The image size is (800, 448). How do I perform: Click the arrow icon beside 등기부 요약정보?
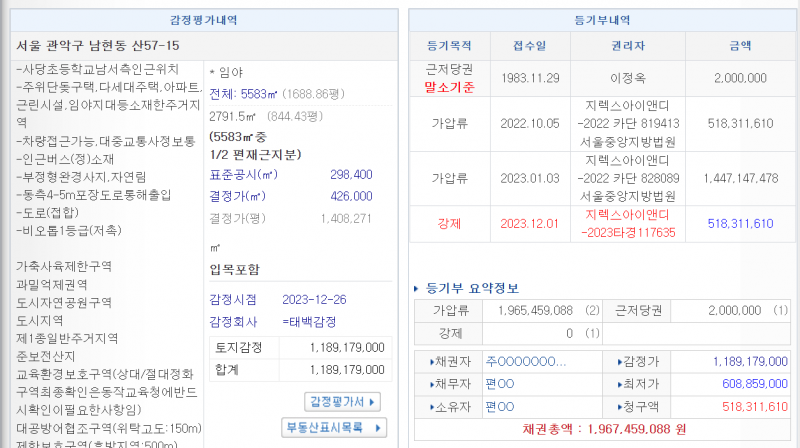pos(418,288)
